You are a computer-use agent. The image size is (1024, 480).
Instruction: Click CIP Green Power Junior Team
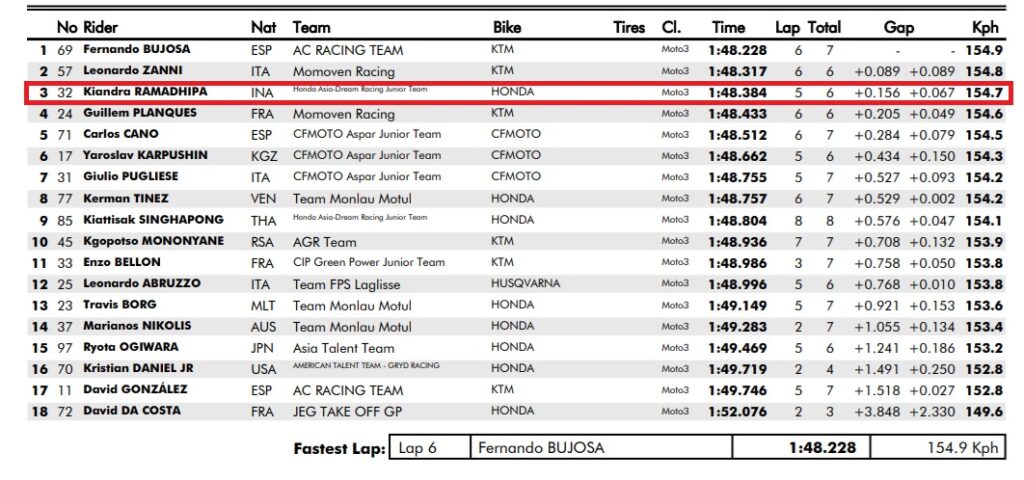point(368,263)
